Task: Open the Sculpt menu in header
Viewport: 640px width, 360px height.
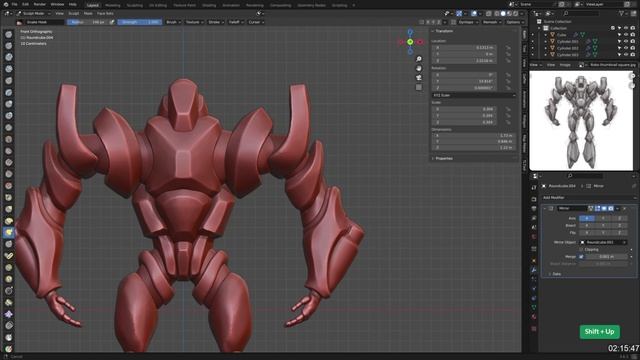Action: (73, 13)
